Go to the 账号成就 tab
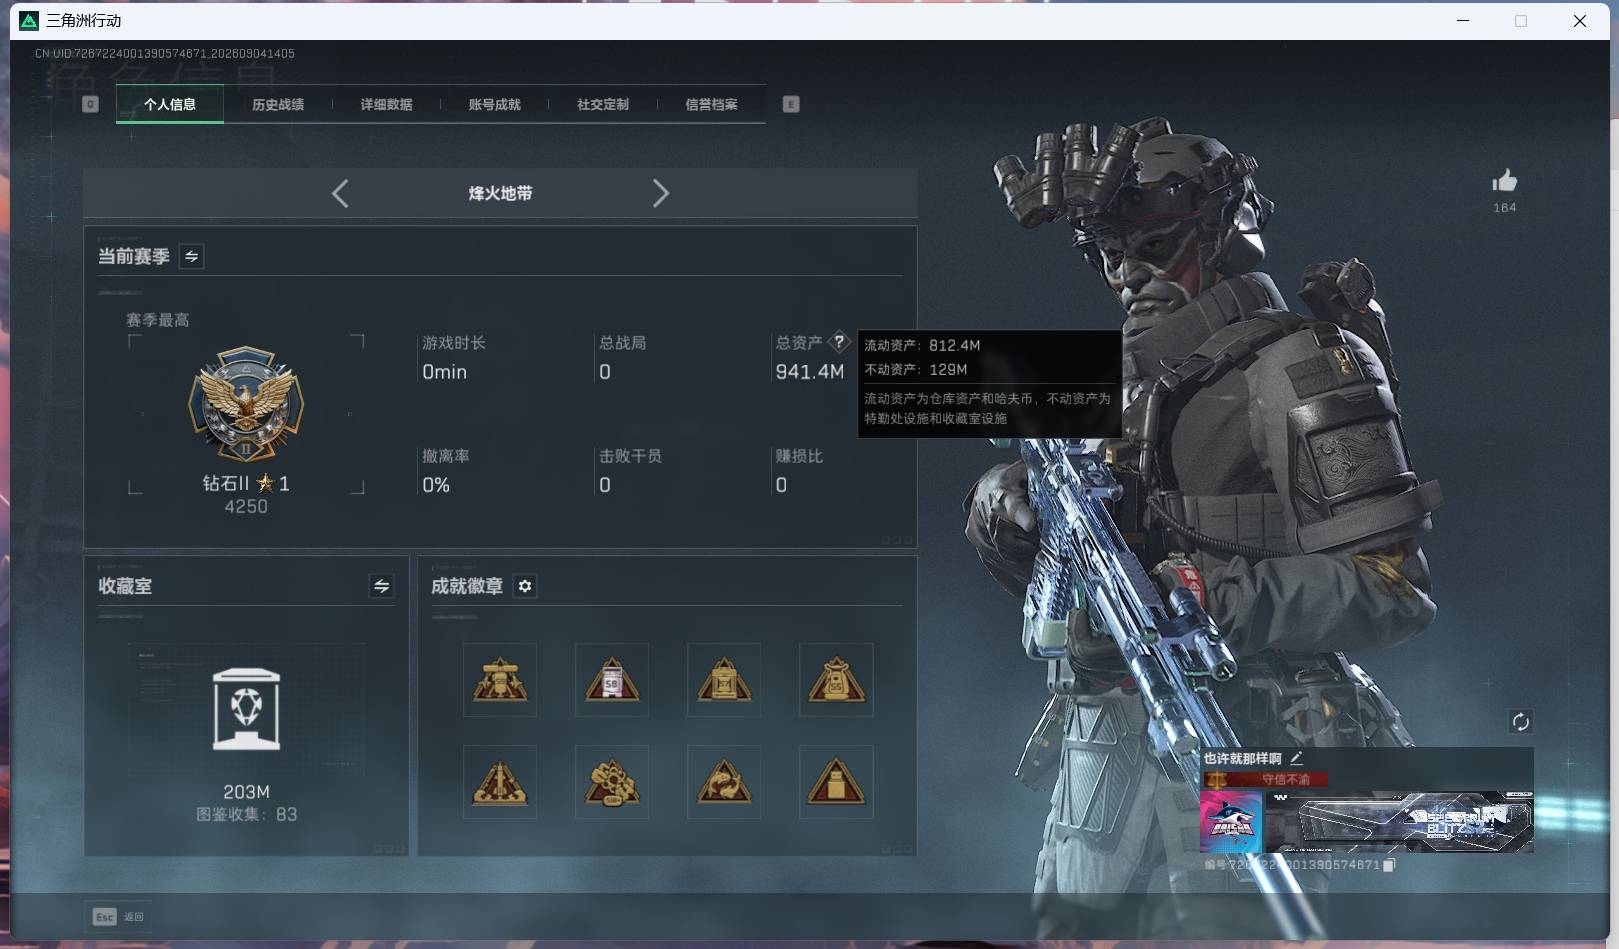 pyautogui.click(x=494, y=104)
